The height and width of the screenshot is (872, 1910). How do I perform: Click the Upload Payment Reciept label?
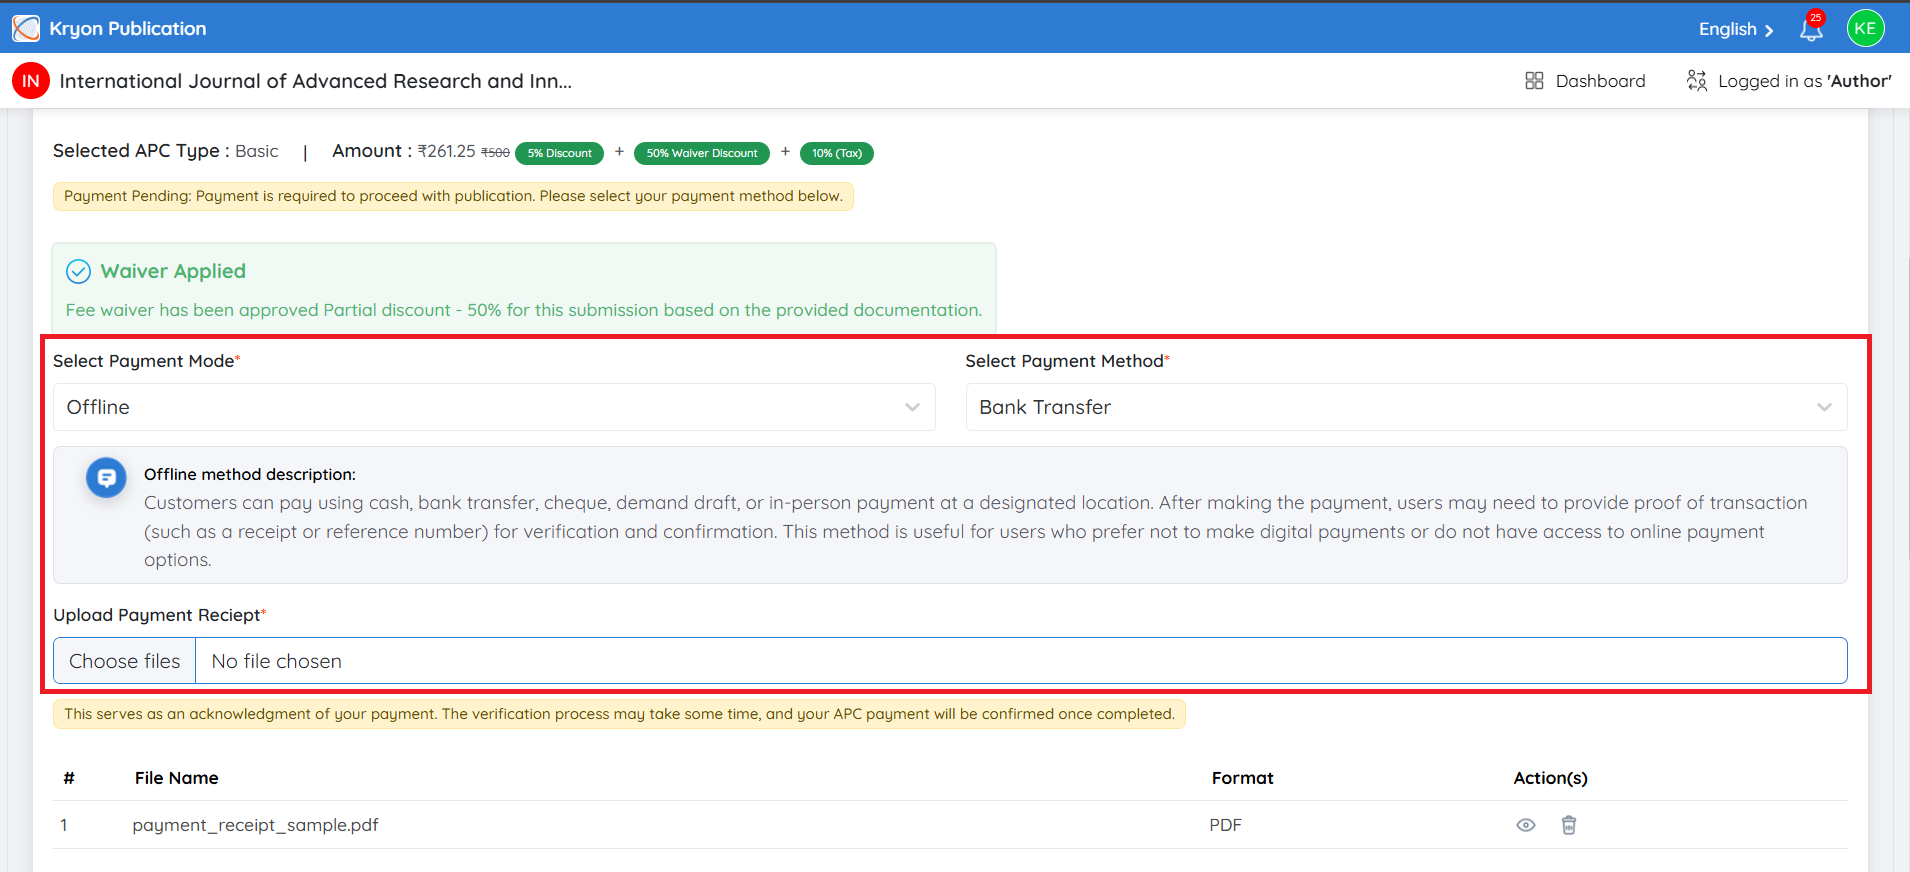click(160, 615)
